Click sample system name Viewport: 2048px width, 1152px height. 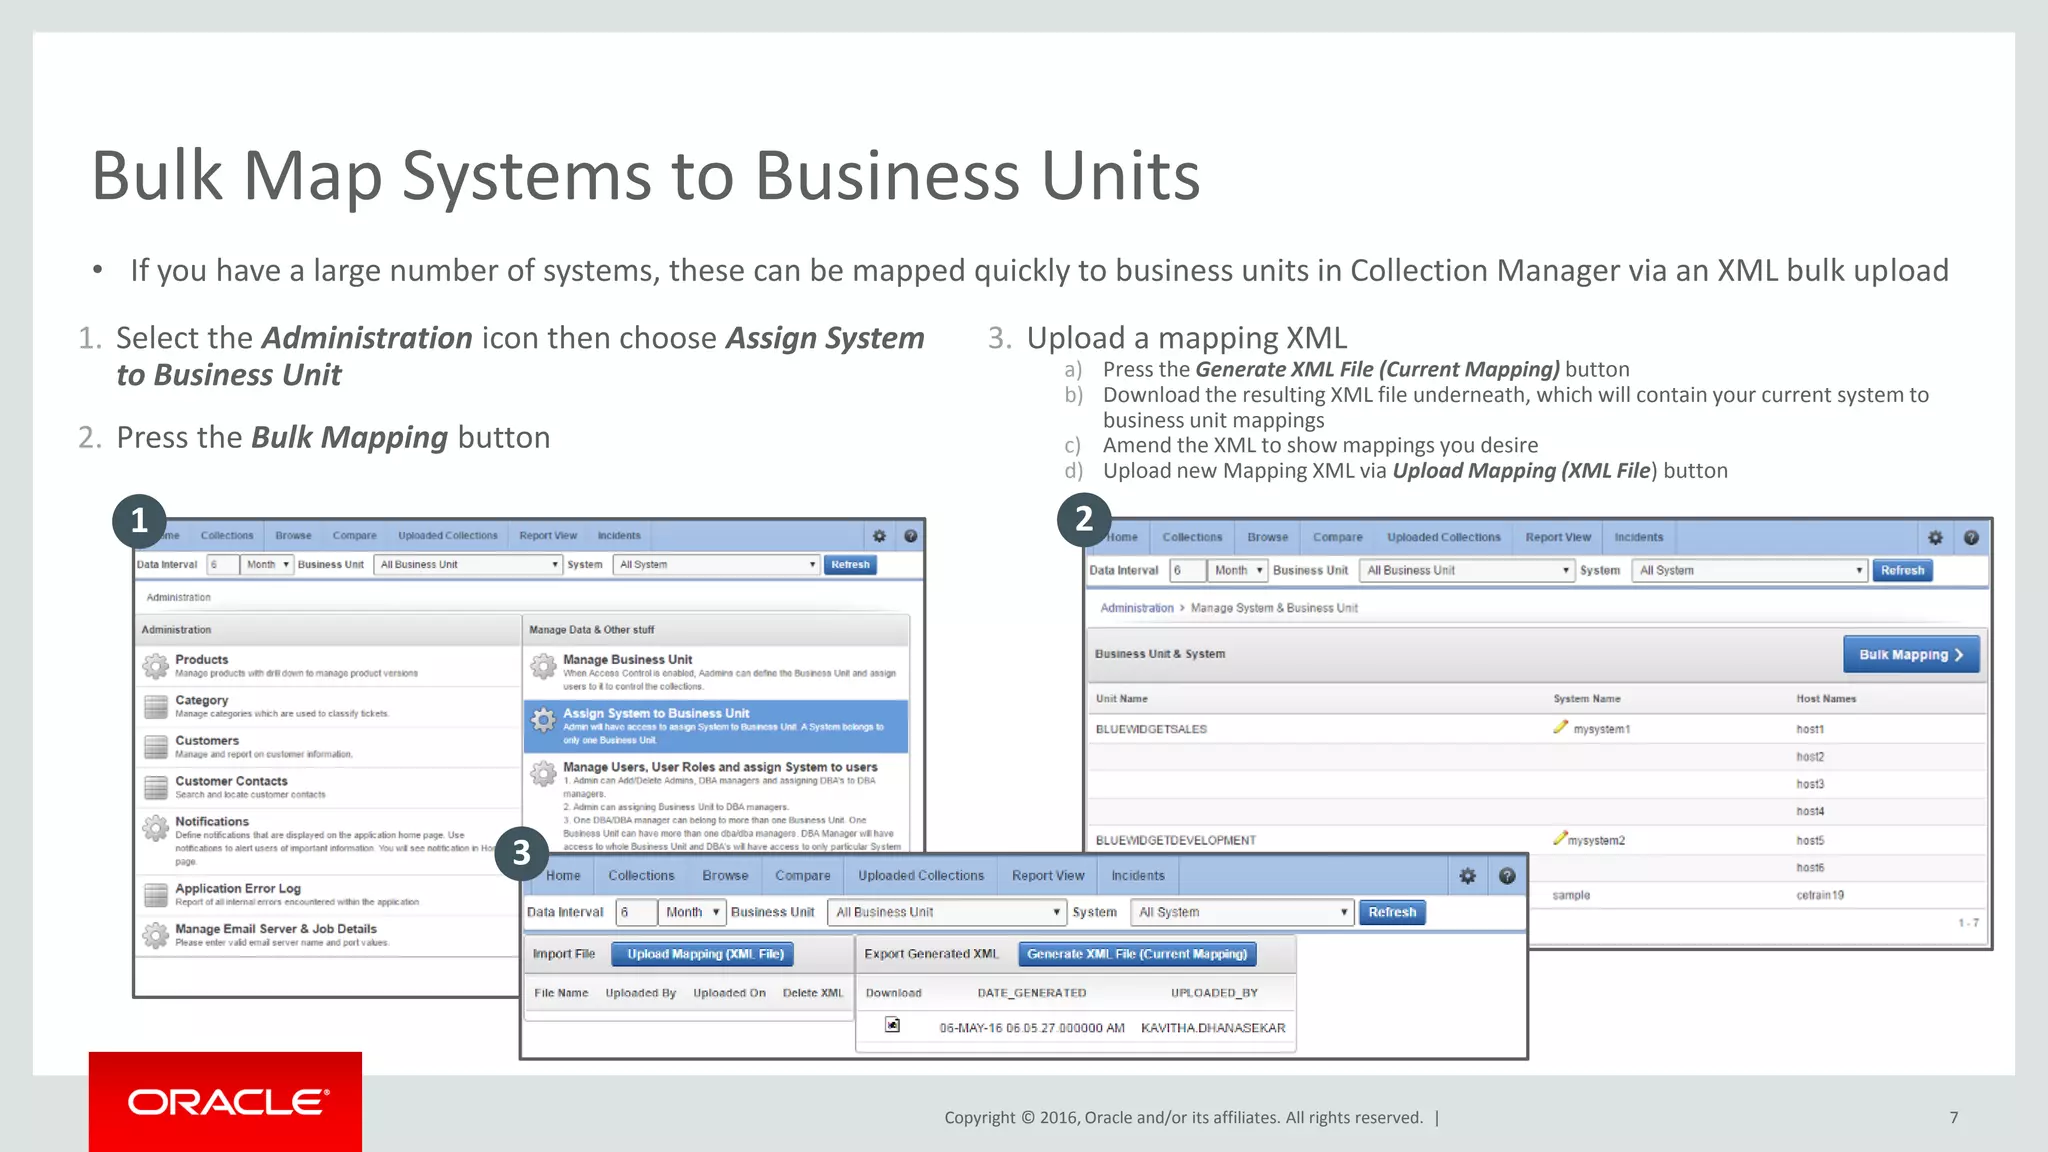[x=1571, y=896]
